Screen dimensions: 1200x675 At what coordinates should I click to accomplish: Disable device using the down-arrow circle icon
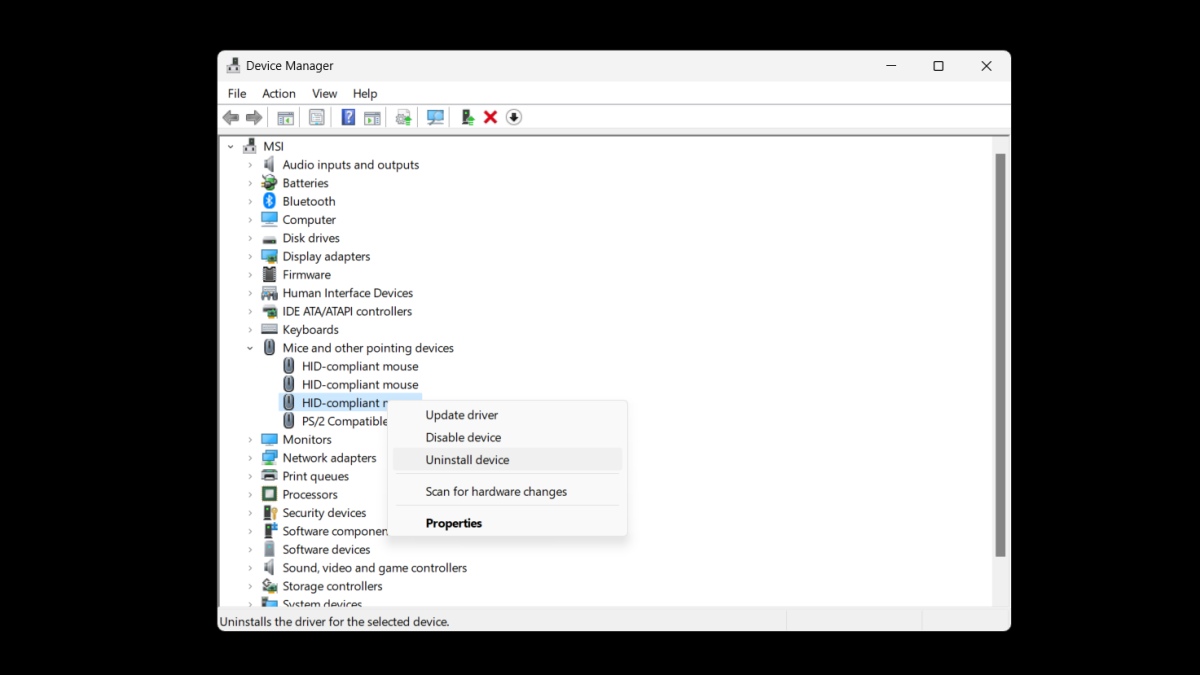tap(514, 117)
